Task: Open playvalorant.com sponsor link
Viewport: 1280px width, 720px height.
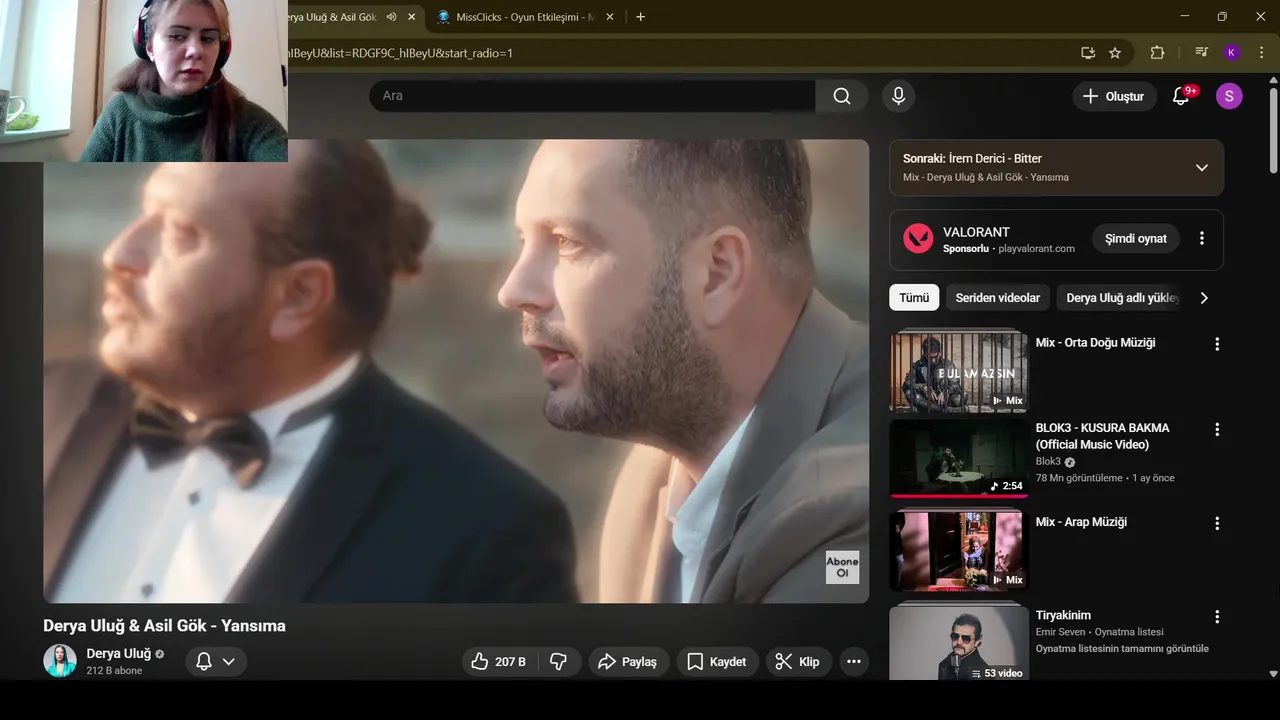Action: coord(1036,249)
